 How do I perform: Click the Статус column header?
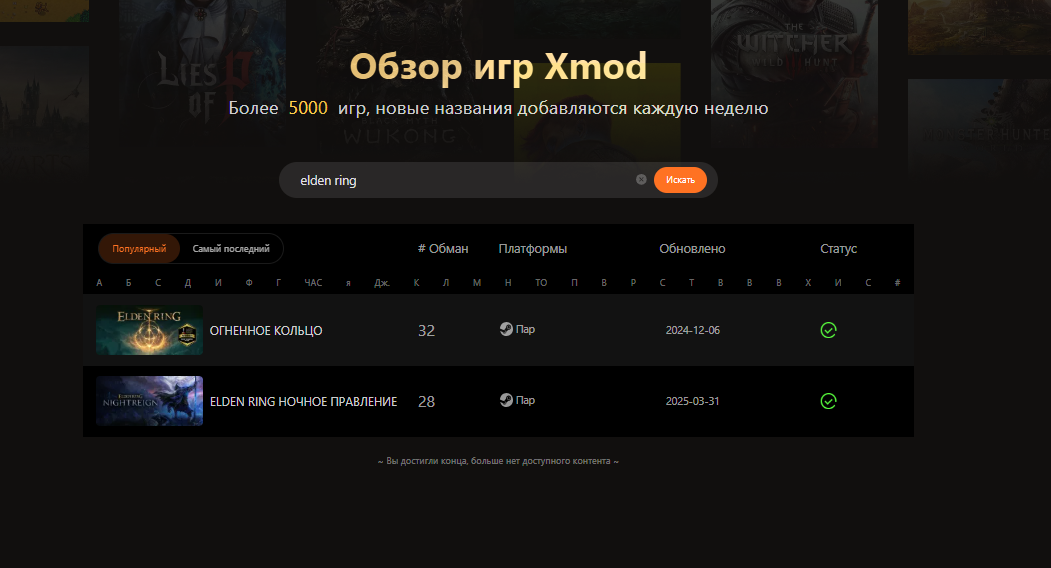839,249
